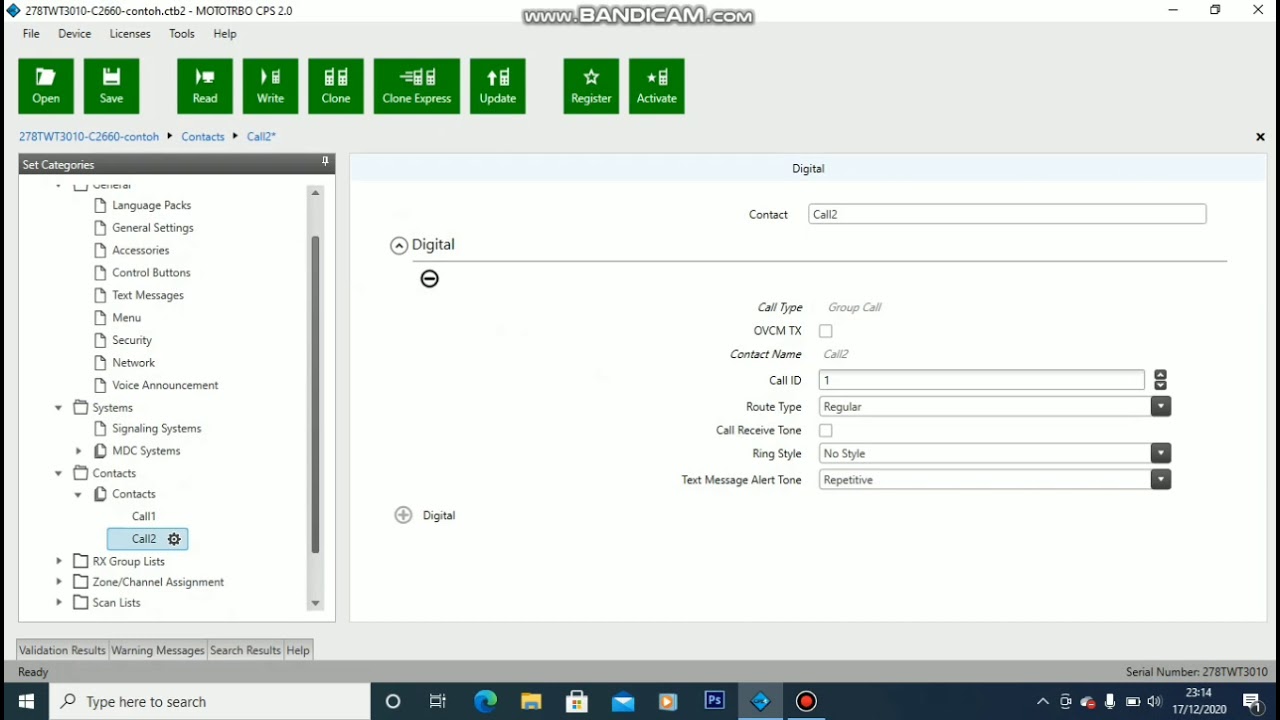
Task: Select Call1 in the contacts tree
Action: pos(144,516)
